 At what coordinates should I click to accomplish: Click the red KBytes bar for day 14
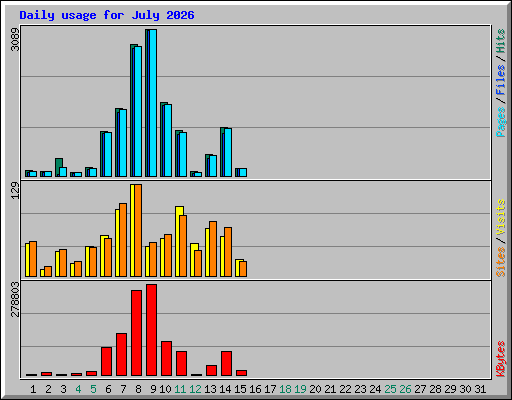click(226, 364)
